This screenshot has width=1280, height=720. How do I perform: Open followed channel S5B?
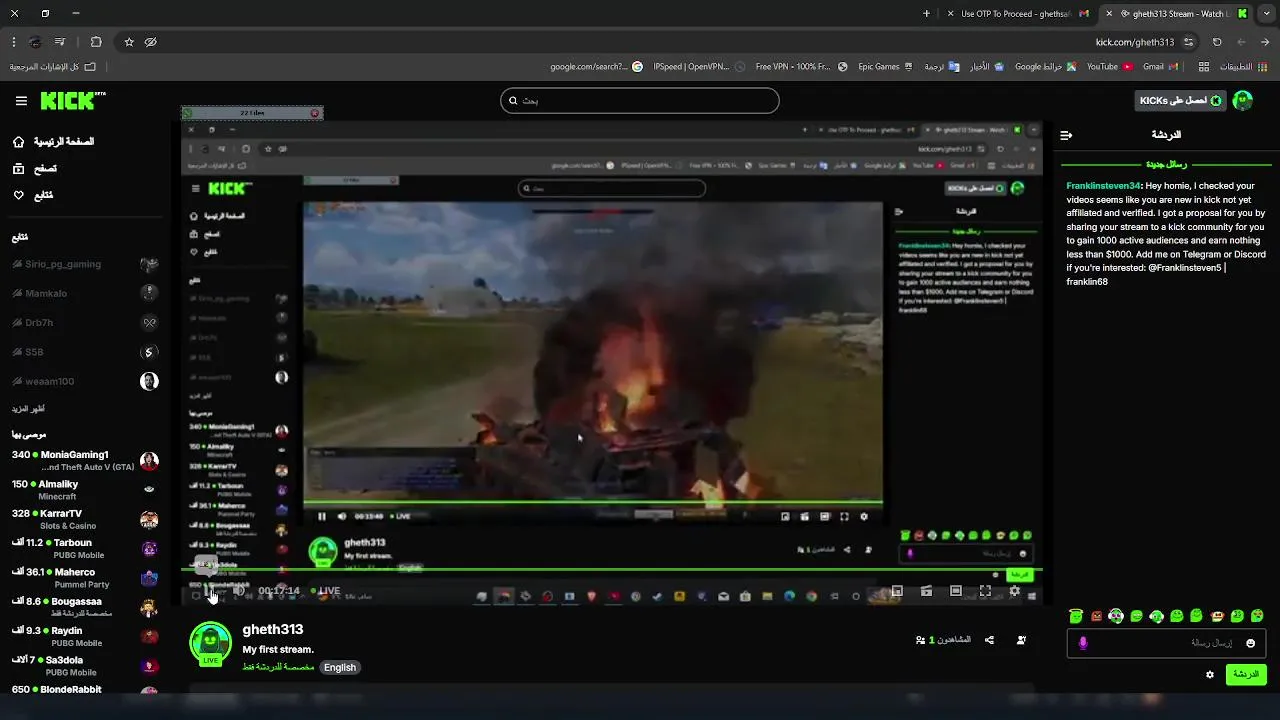(85, 352)
